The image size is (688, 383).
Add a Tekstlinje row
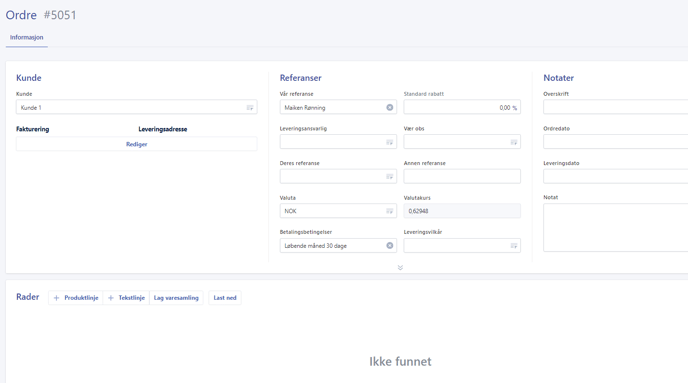pyautogui.click(x=126, y=298)
